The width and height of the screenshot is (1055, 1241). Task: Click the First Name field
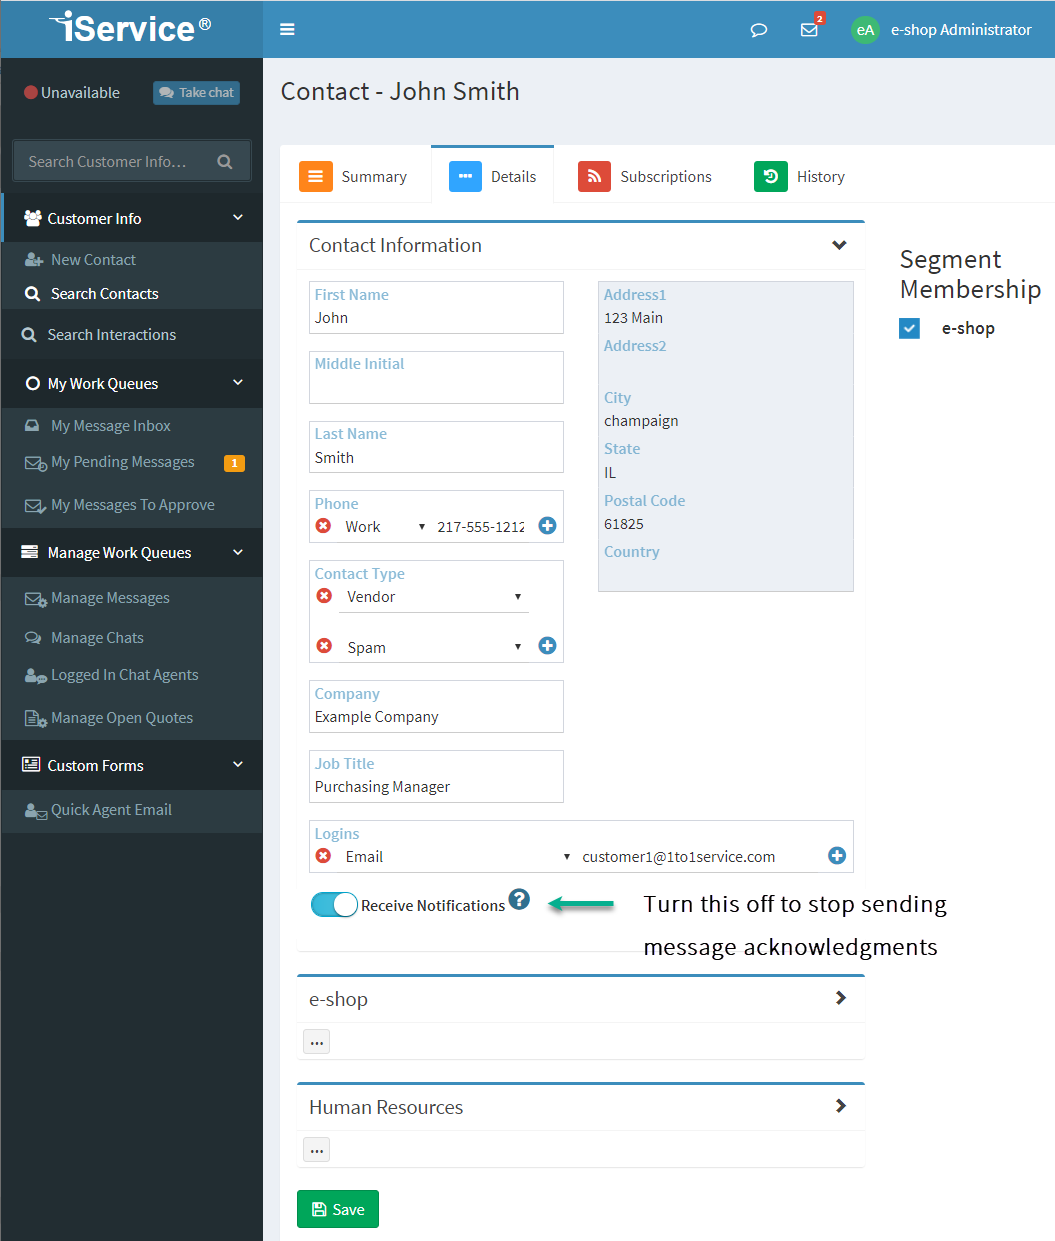[436, 307]
